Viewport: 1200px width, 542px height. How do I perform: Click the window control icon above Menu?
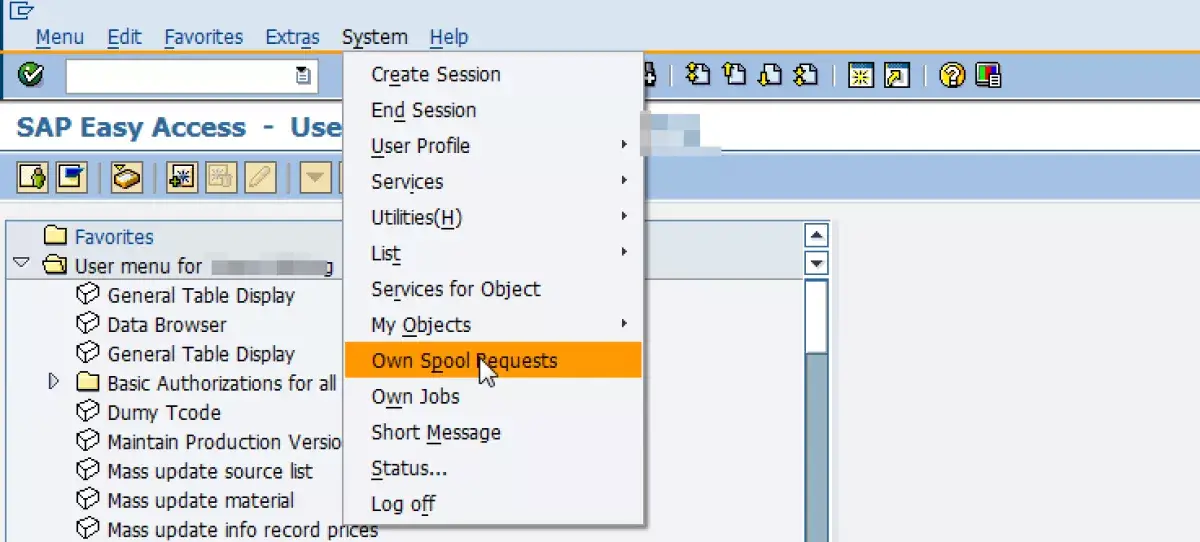tap(22, 10)
